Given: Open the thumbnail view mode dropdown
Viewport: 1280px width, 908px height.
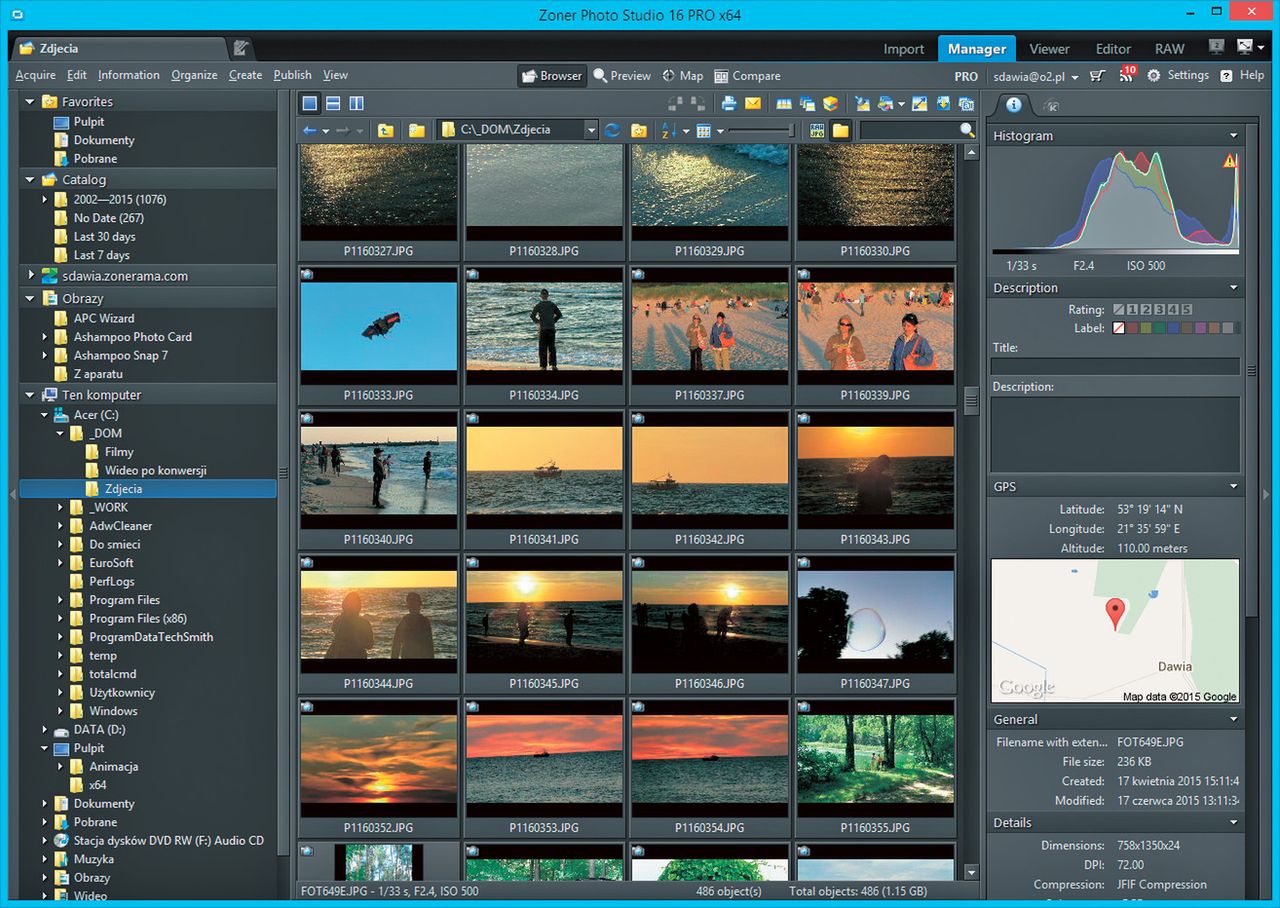Looking at the screenshot, I should (x=720, y=131).
